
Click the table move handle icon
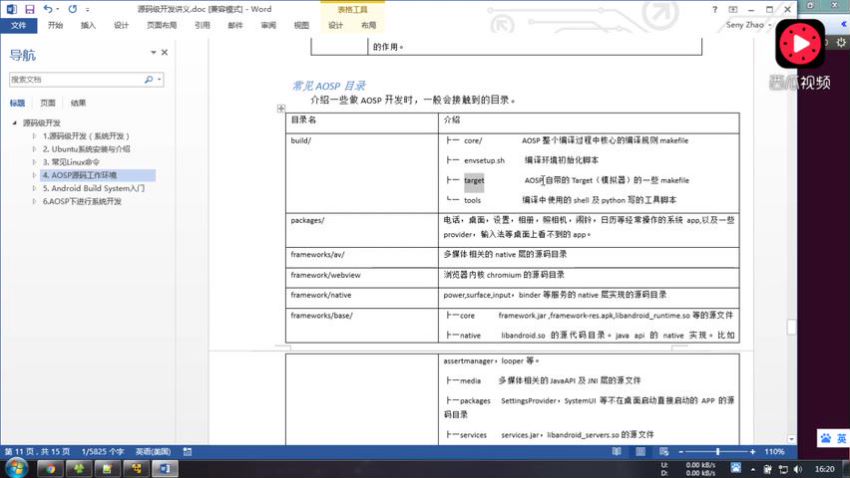coord(281,108)
